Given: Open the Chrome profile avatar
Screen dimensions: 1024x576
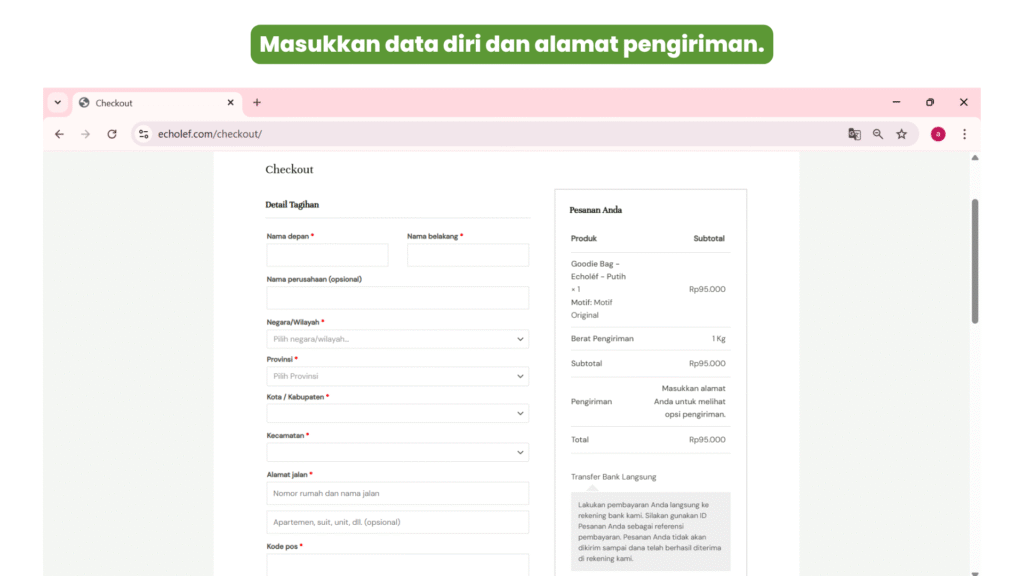Looking at the screenshot, I should point(938,134).
